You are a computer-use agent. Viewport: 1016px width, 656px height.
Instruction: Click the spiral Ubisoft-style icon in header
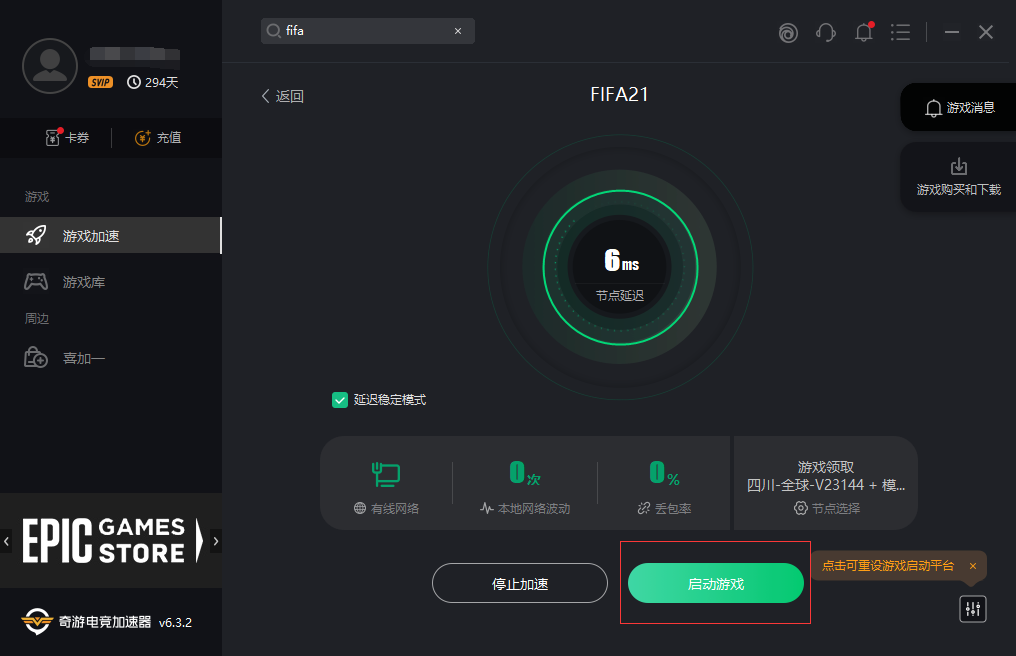coord(788,32)
